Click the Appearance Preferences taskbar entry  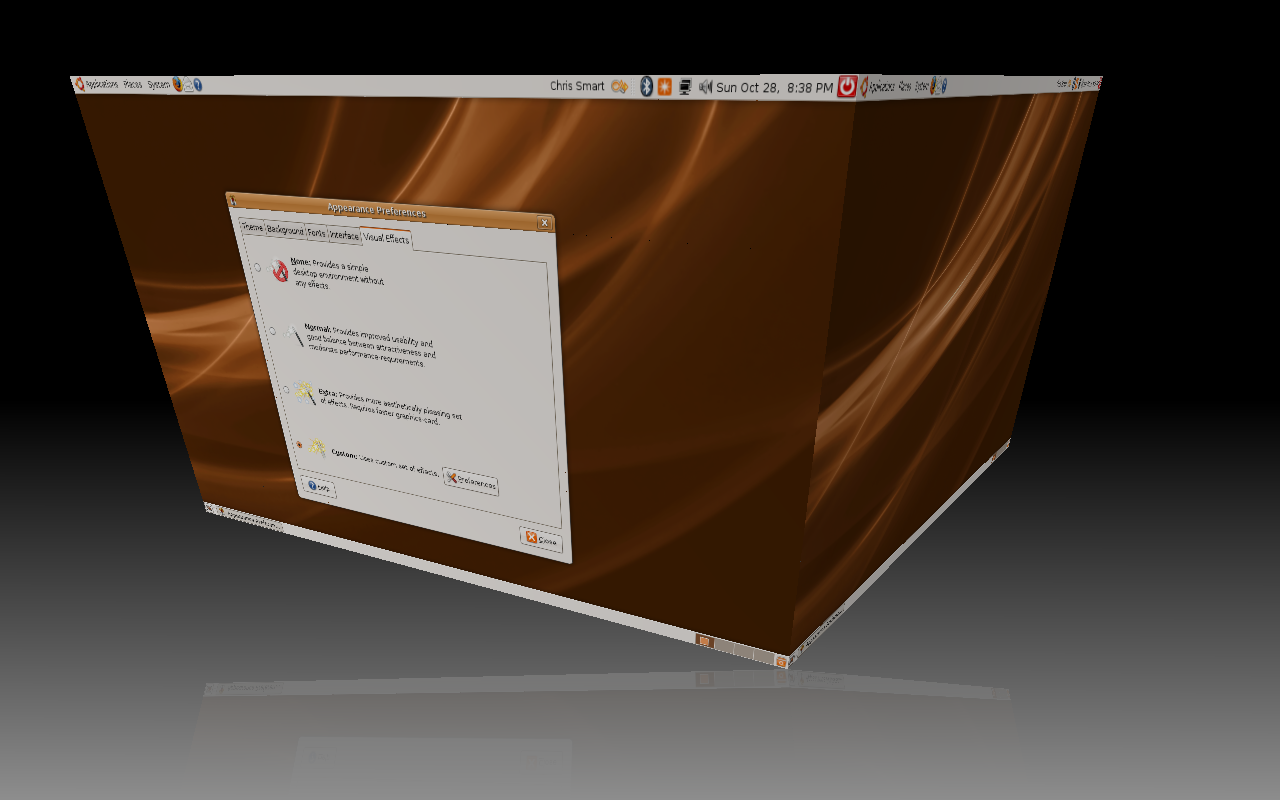(251, 519)
